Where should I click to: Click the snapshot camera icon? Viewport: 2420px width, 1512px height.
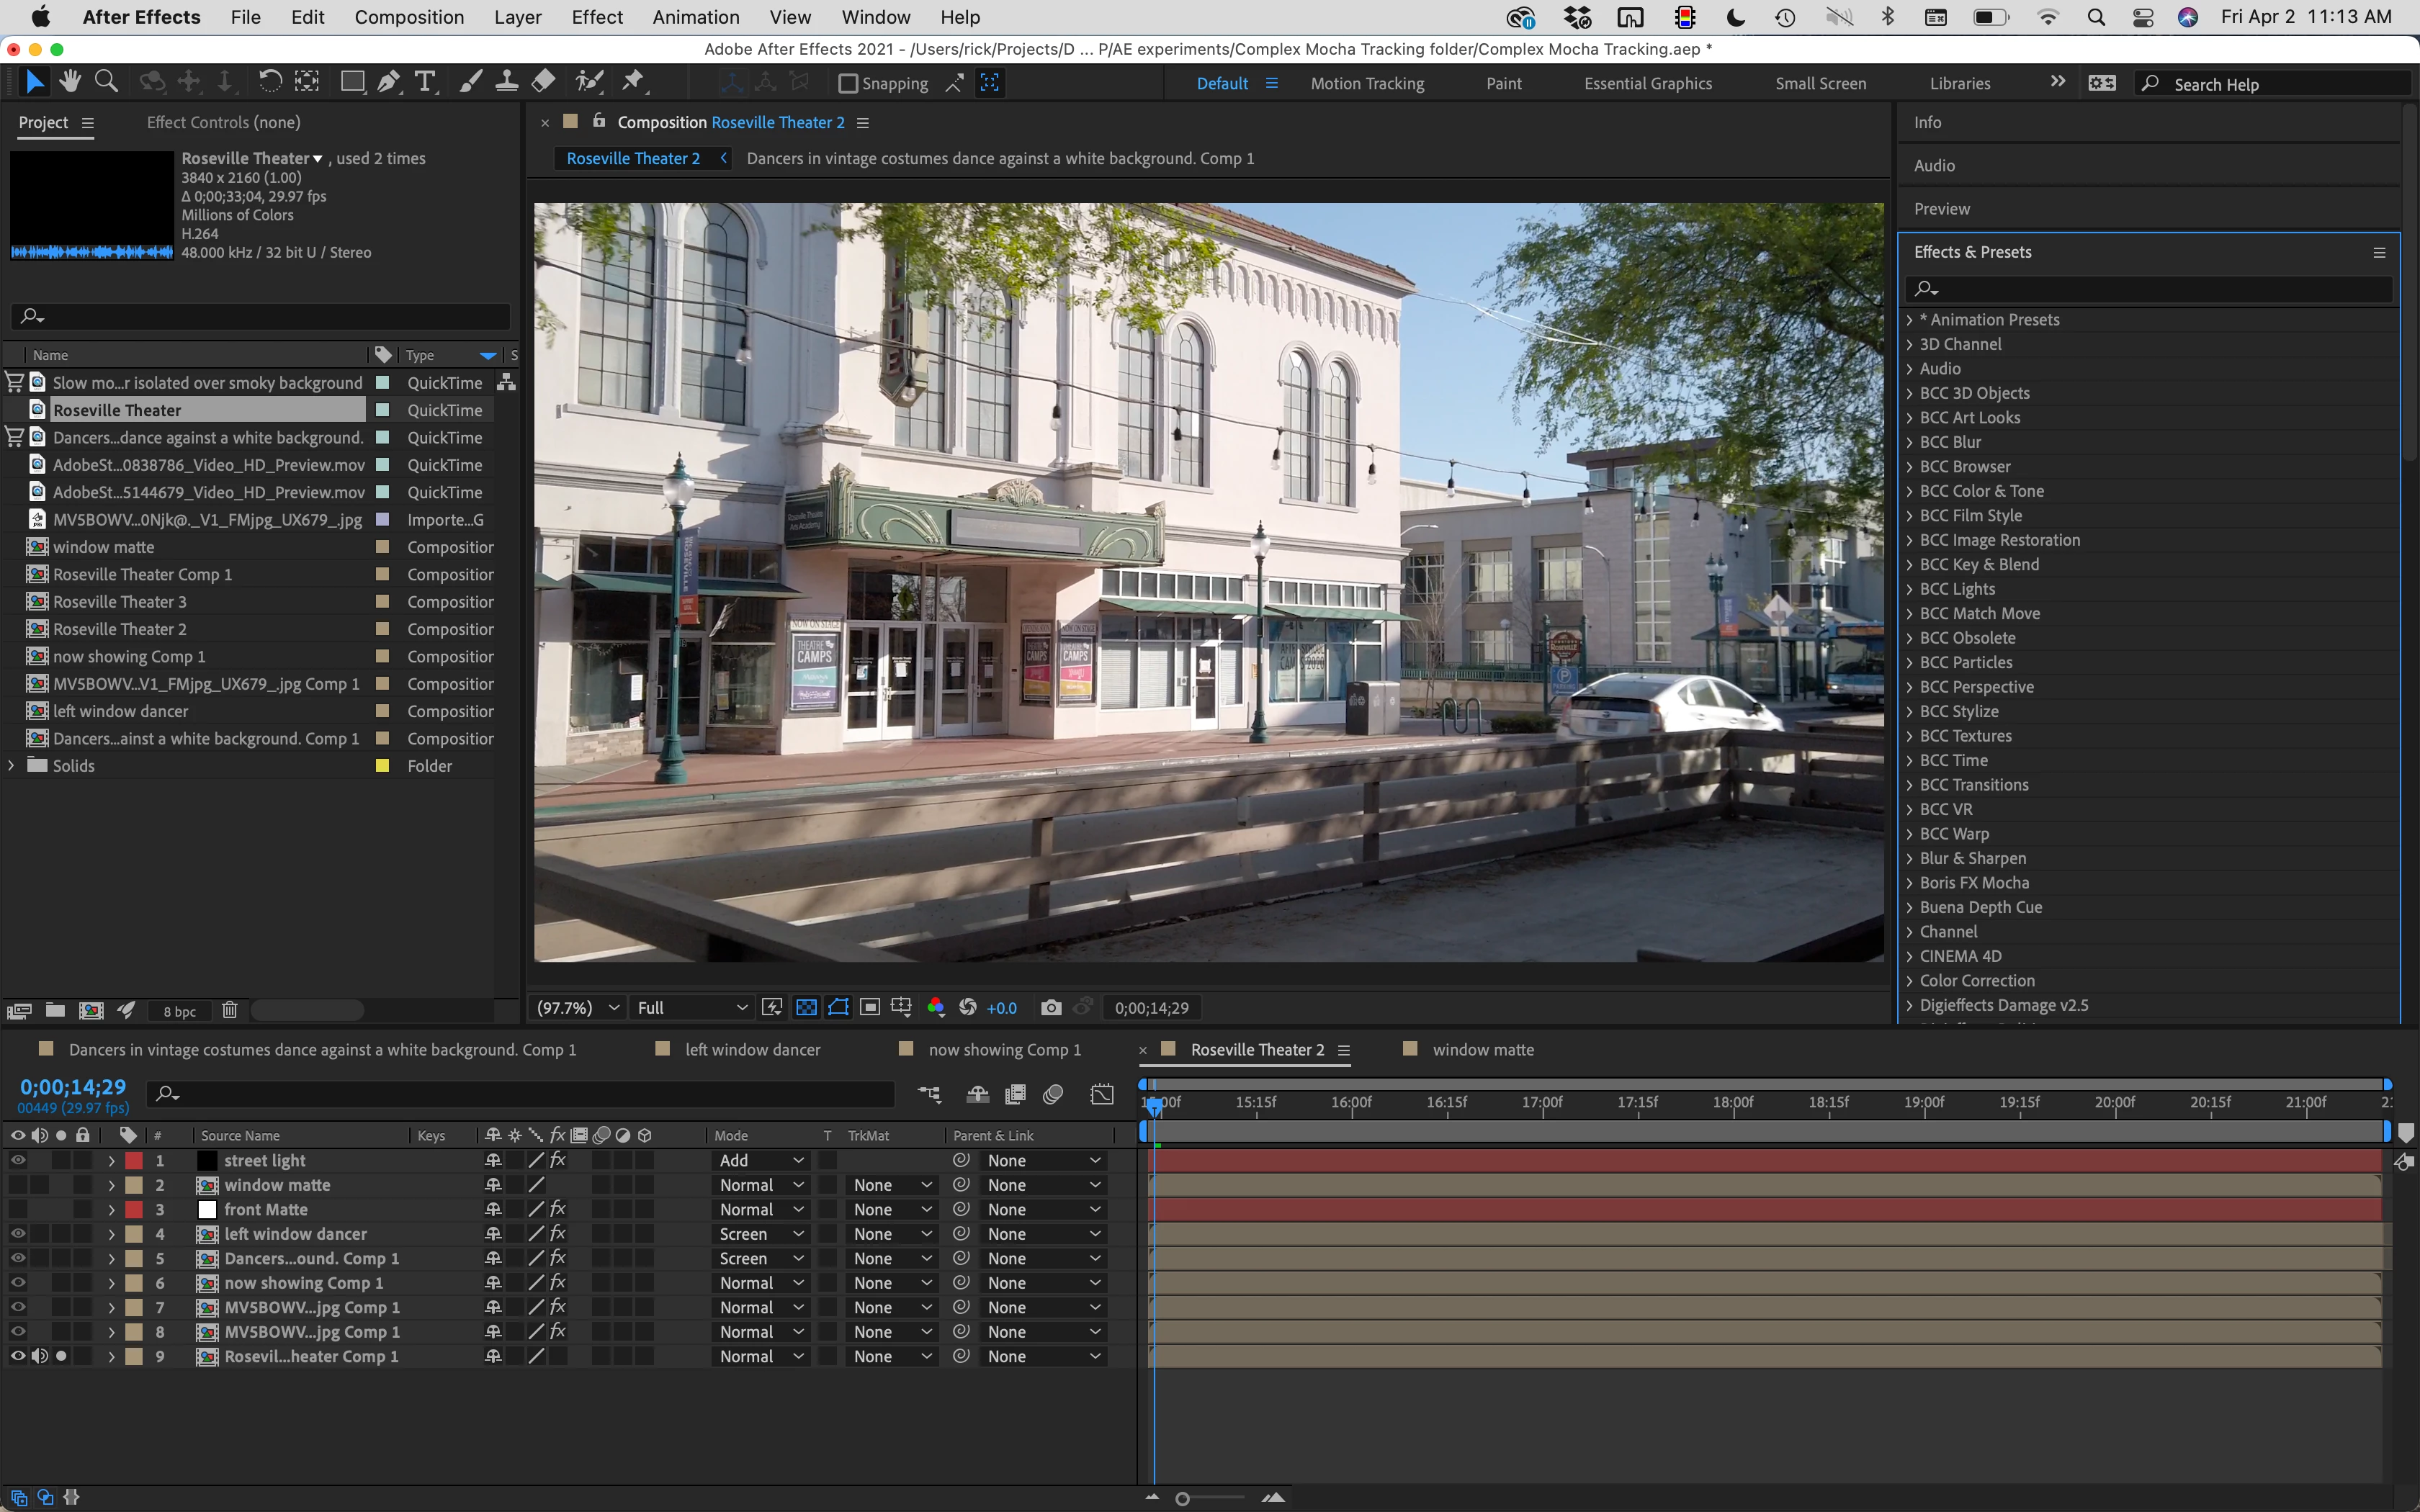pos(1050,1008)
